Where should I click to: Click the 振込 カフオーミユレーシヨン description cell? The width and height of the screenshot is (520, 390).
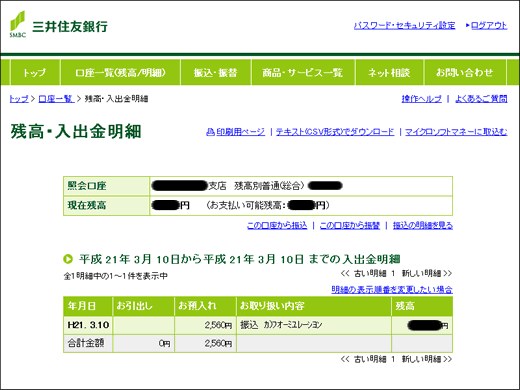pos(314,325)
